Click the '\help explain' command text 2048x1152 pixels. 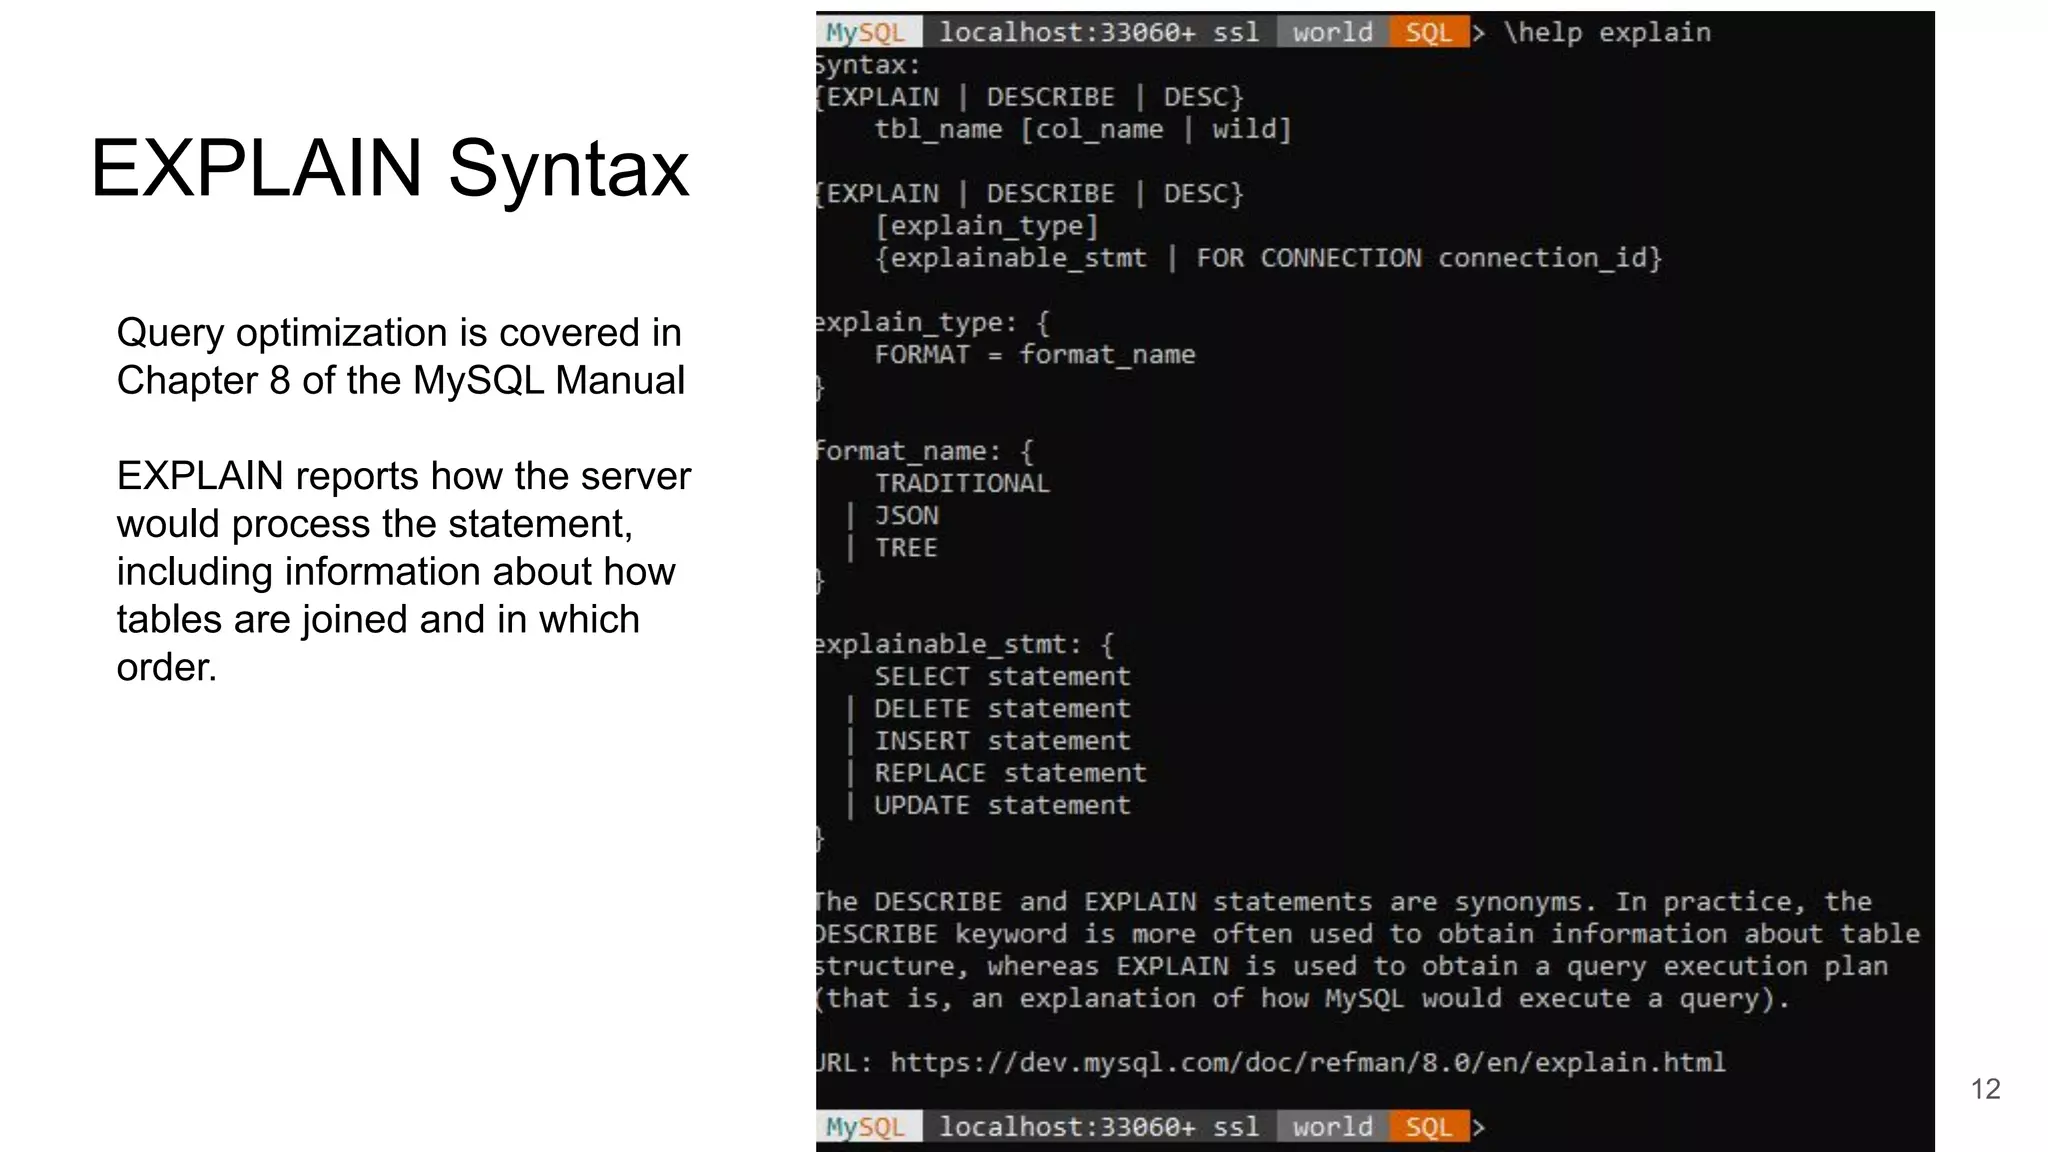1607,33
